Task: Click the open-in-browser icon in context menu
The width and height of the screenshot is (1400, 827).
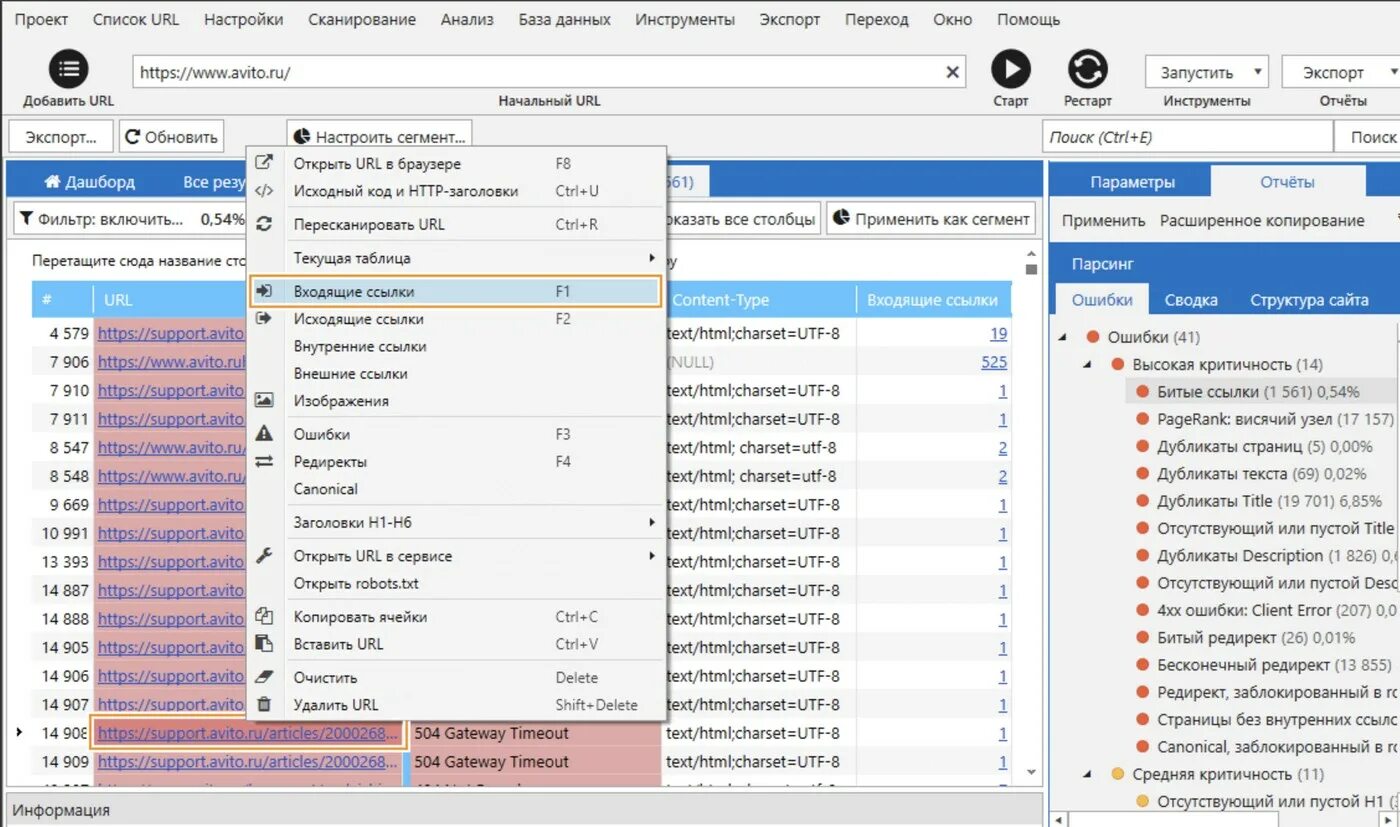Action: pyautogui.click(x=264, y=163)
